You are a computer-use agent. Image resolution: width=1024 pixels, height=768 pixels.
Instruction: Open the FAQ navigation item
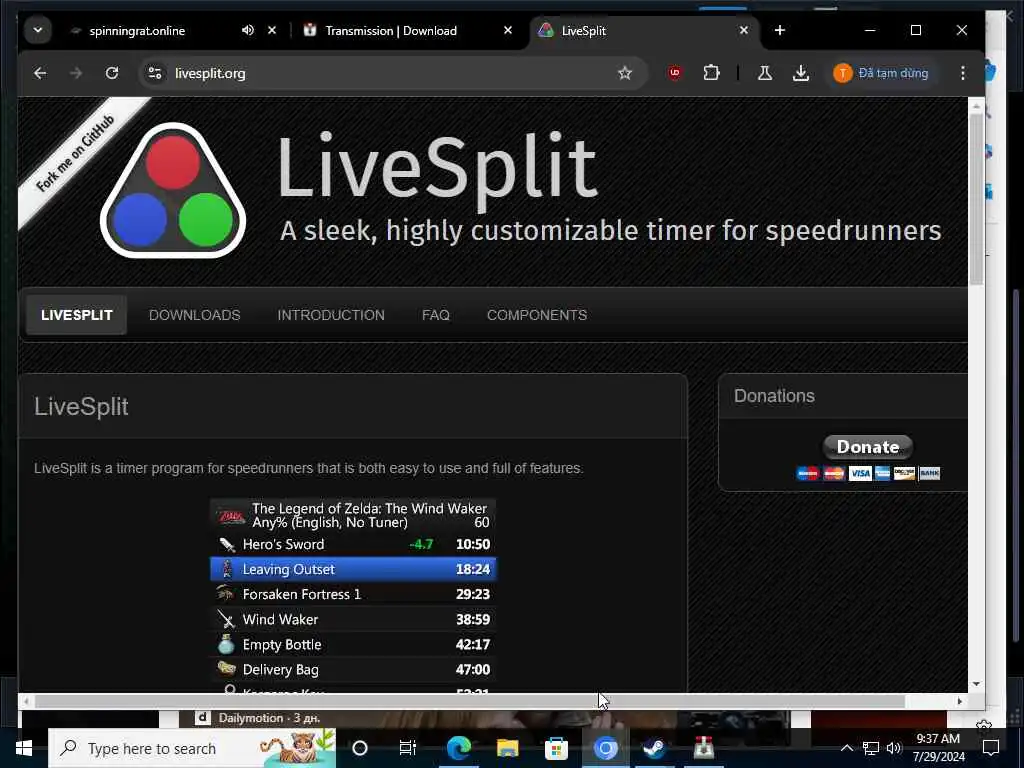(x=436, y=315)
